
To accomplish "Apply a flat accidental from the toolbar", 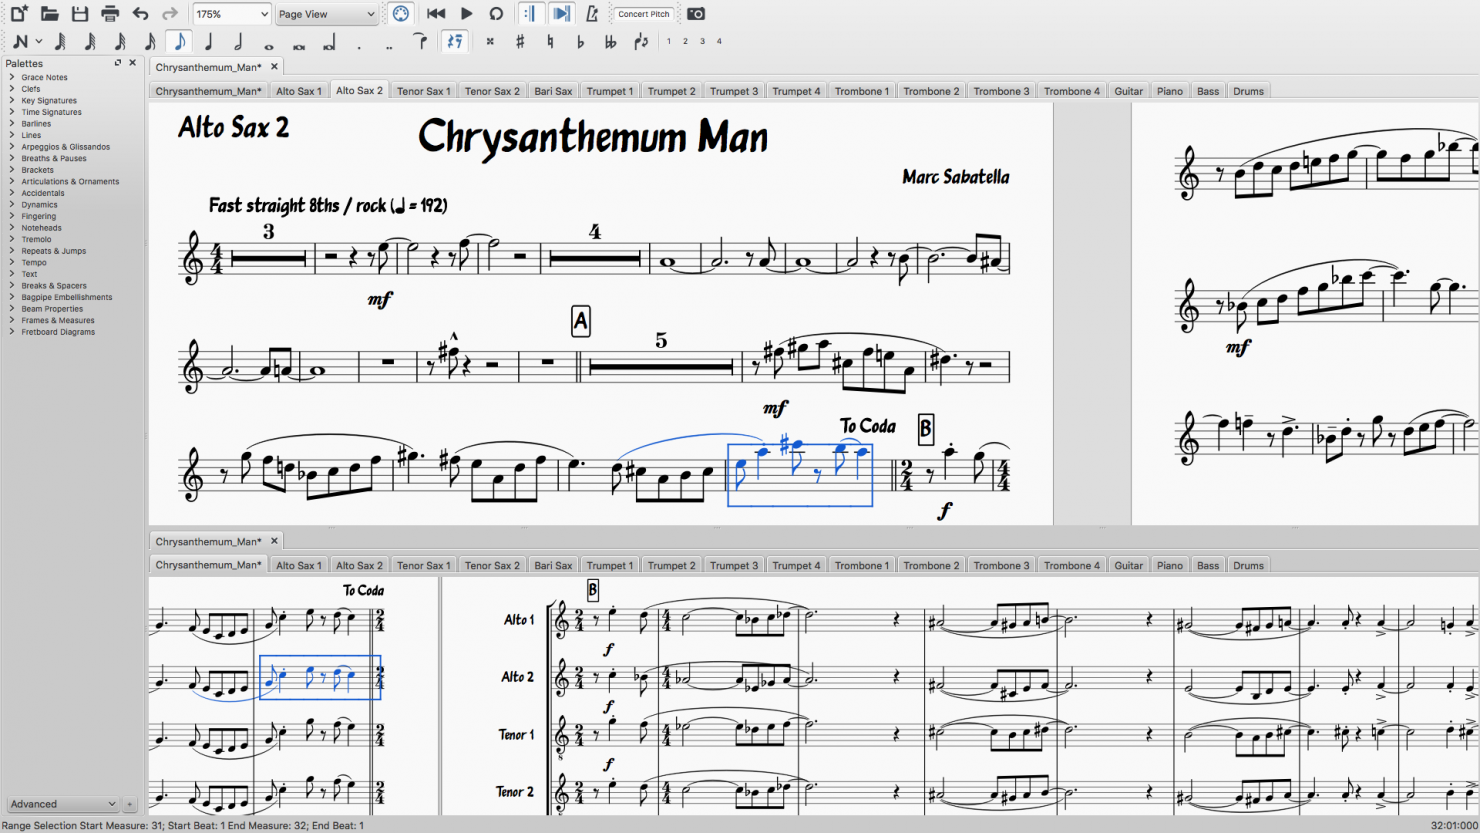I will coord(581,41).
